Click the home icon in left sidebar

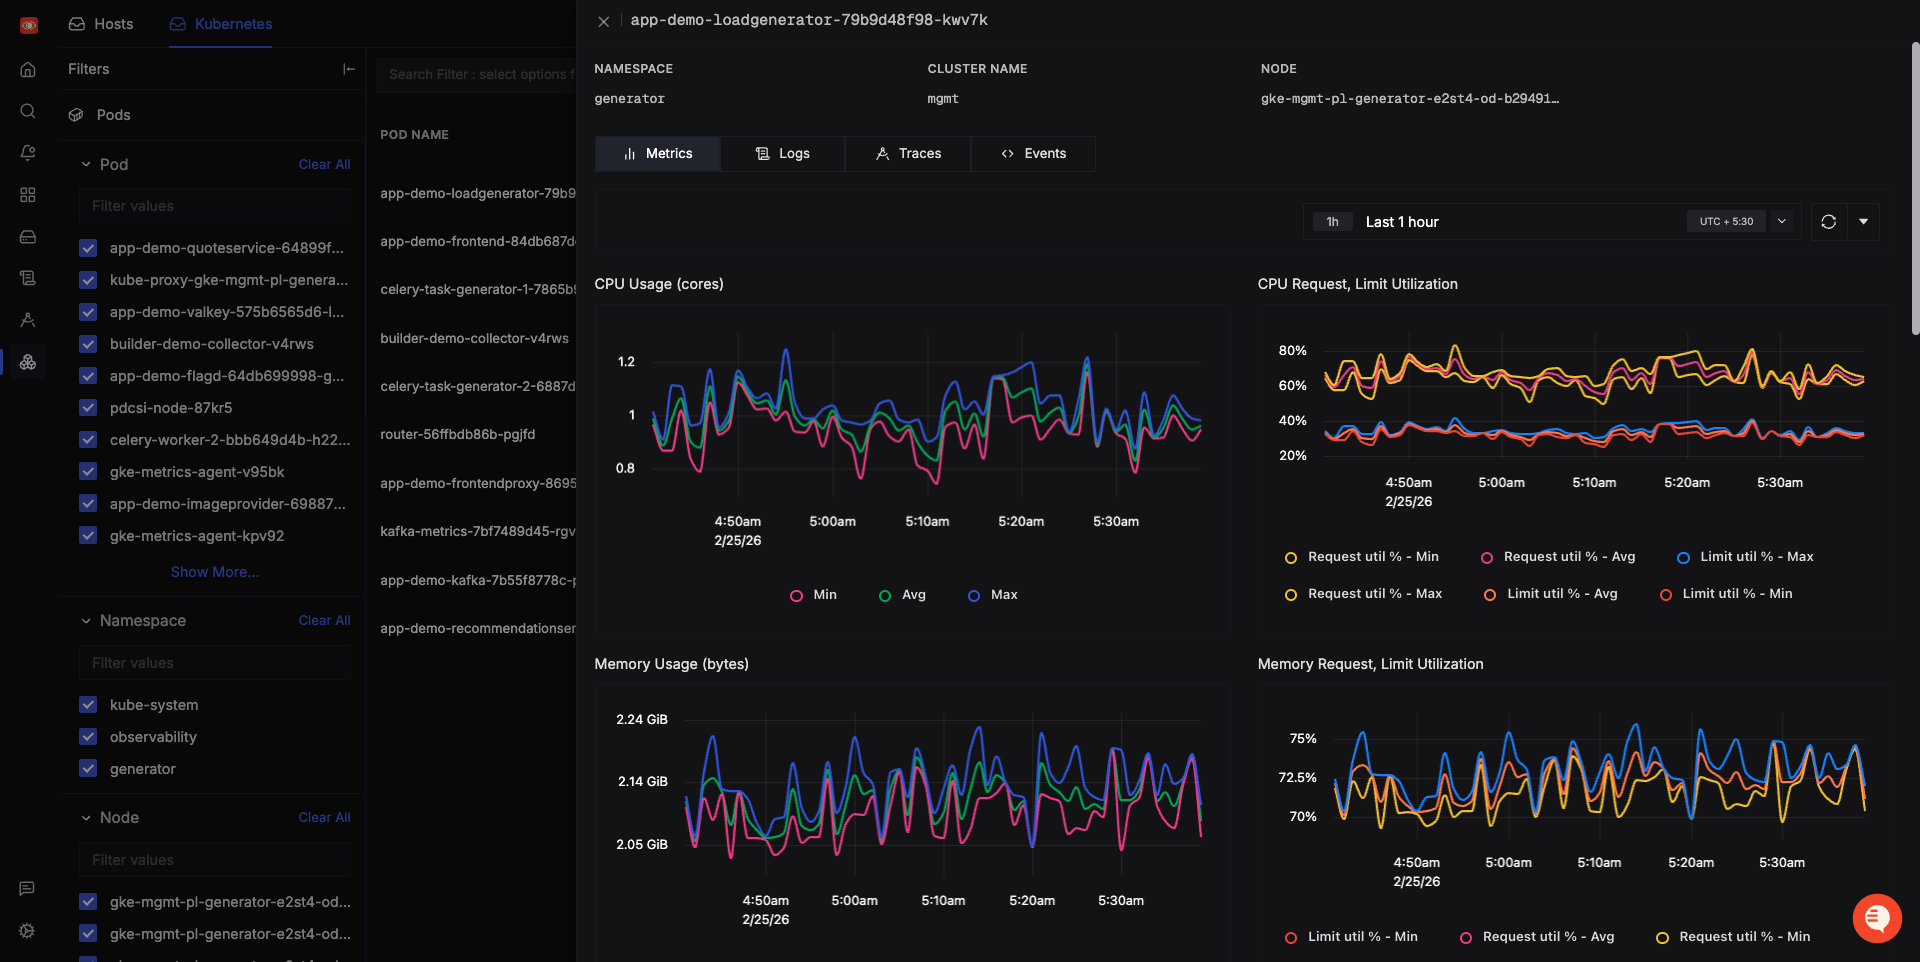pyautogui.click(x=28, y=69)
